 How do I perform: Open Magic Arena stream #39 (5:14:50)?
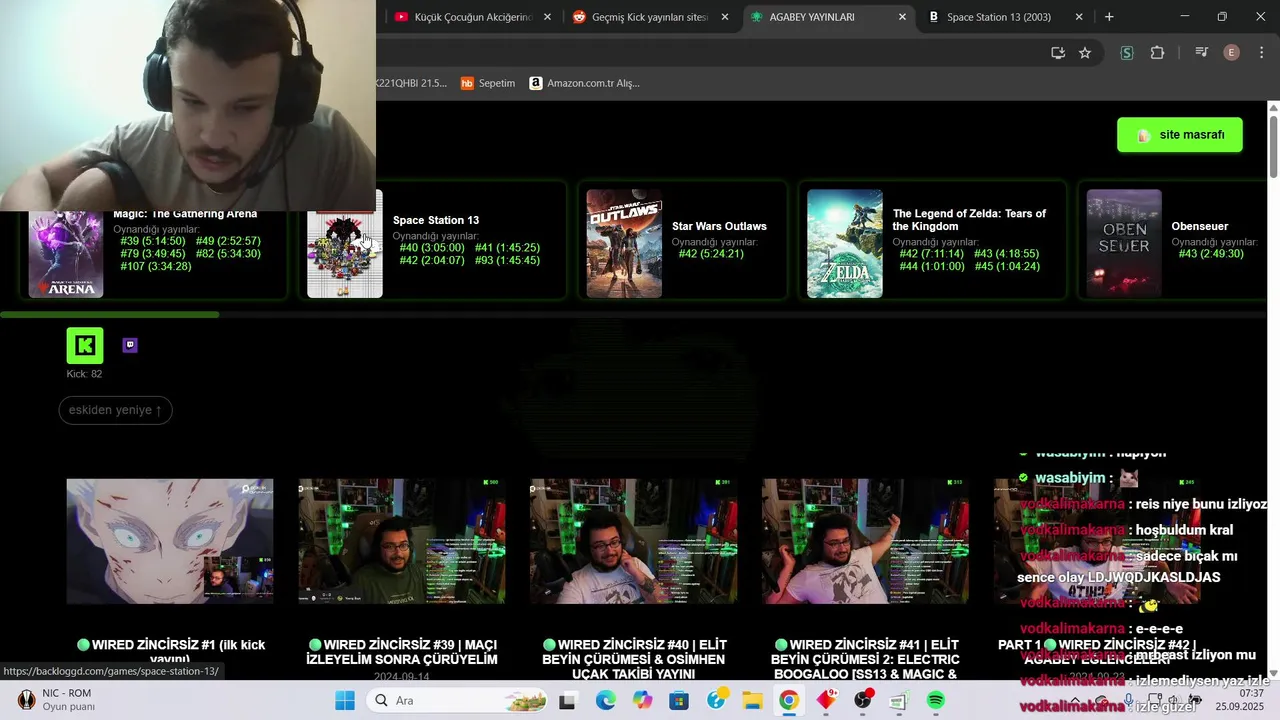coord(153,241)
